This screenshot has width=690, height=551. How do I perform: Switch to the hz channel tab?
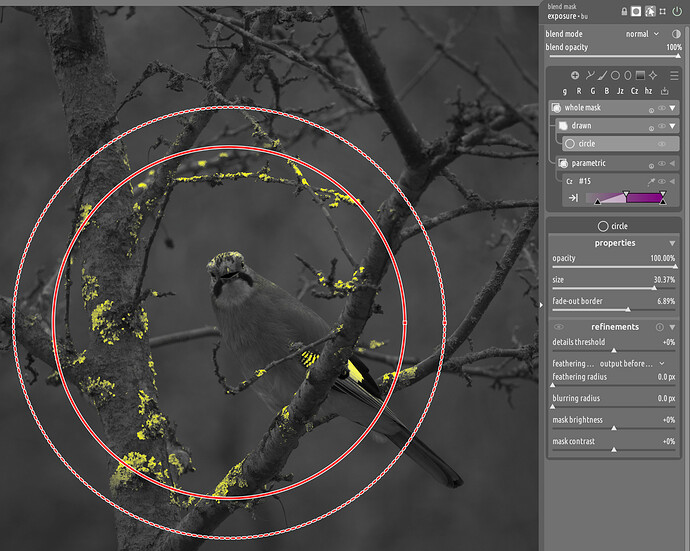pyautogui.click(x=648, y=91)
